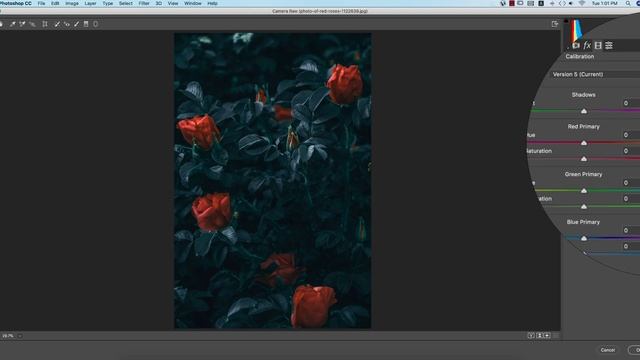
Task: Click the Shadows tint slider handle
Action: 584,111
